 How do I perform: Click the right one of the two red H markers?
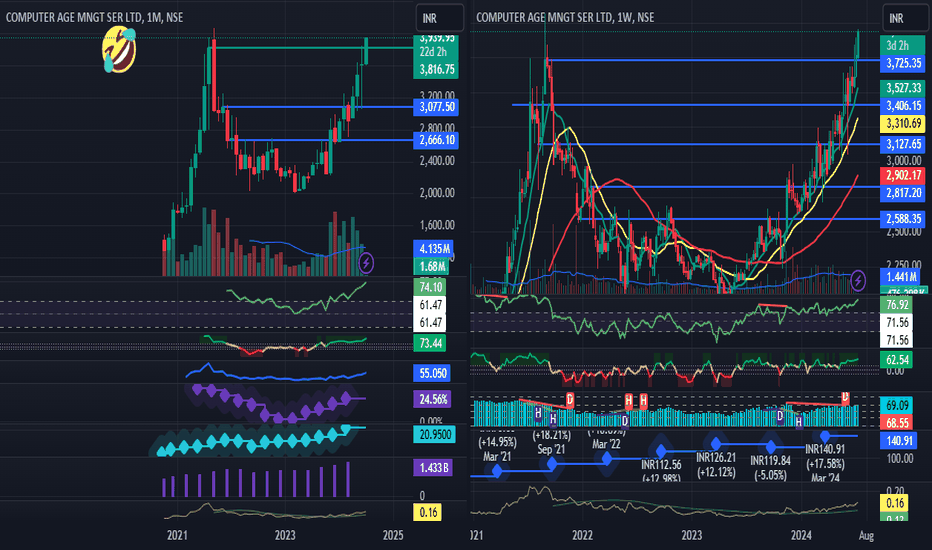(643, 400)
